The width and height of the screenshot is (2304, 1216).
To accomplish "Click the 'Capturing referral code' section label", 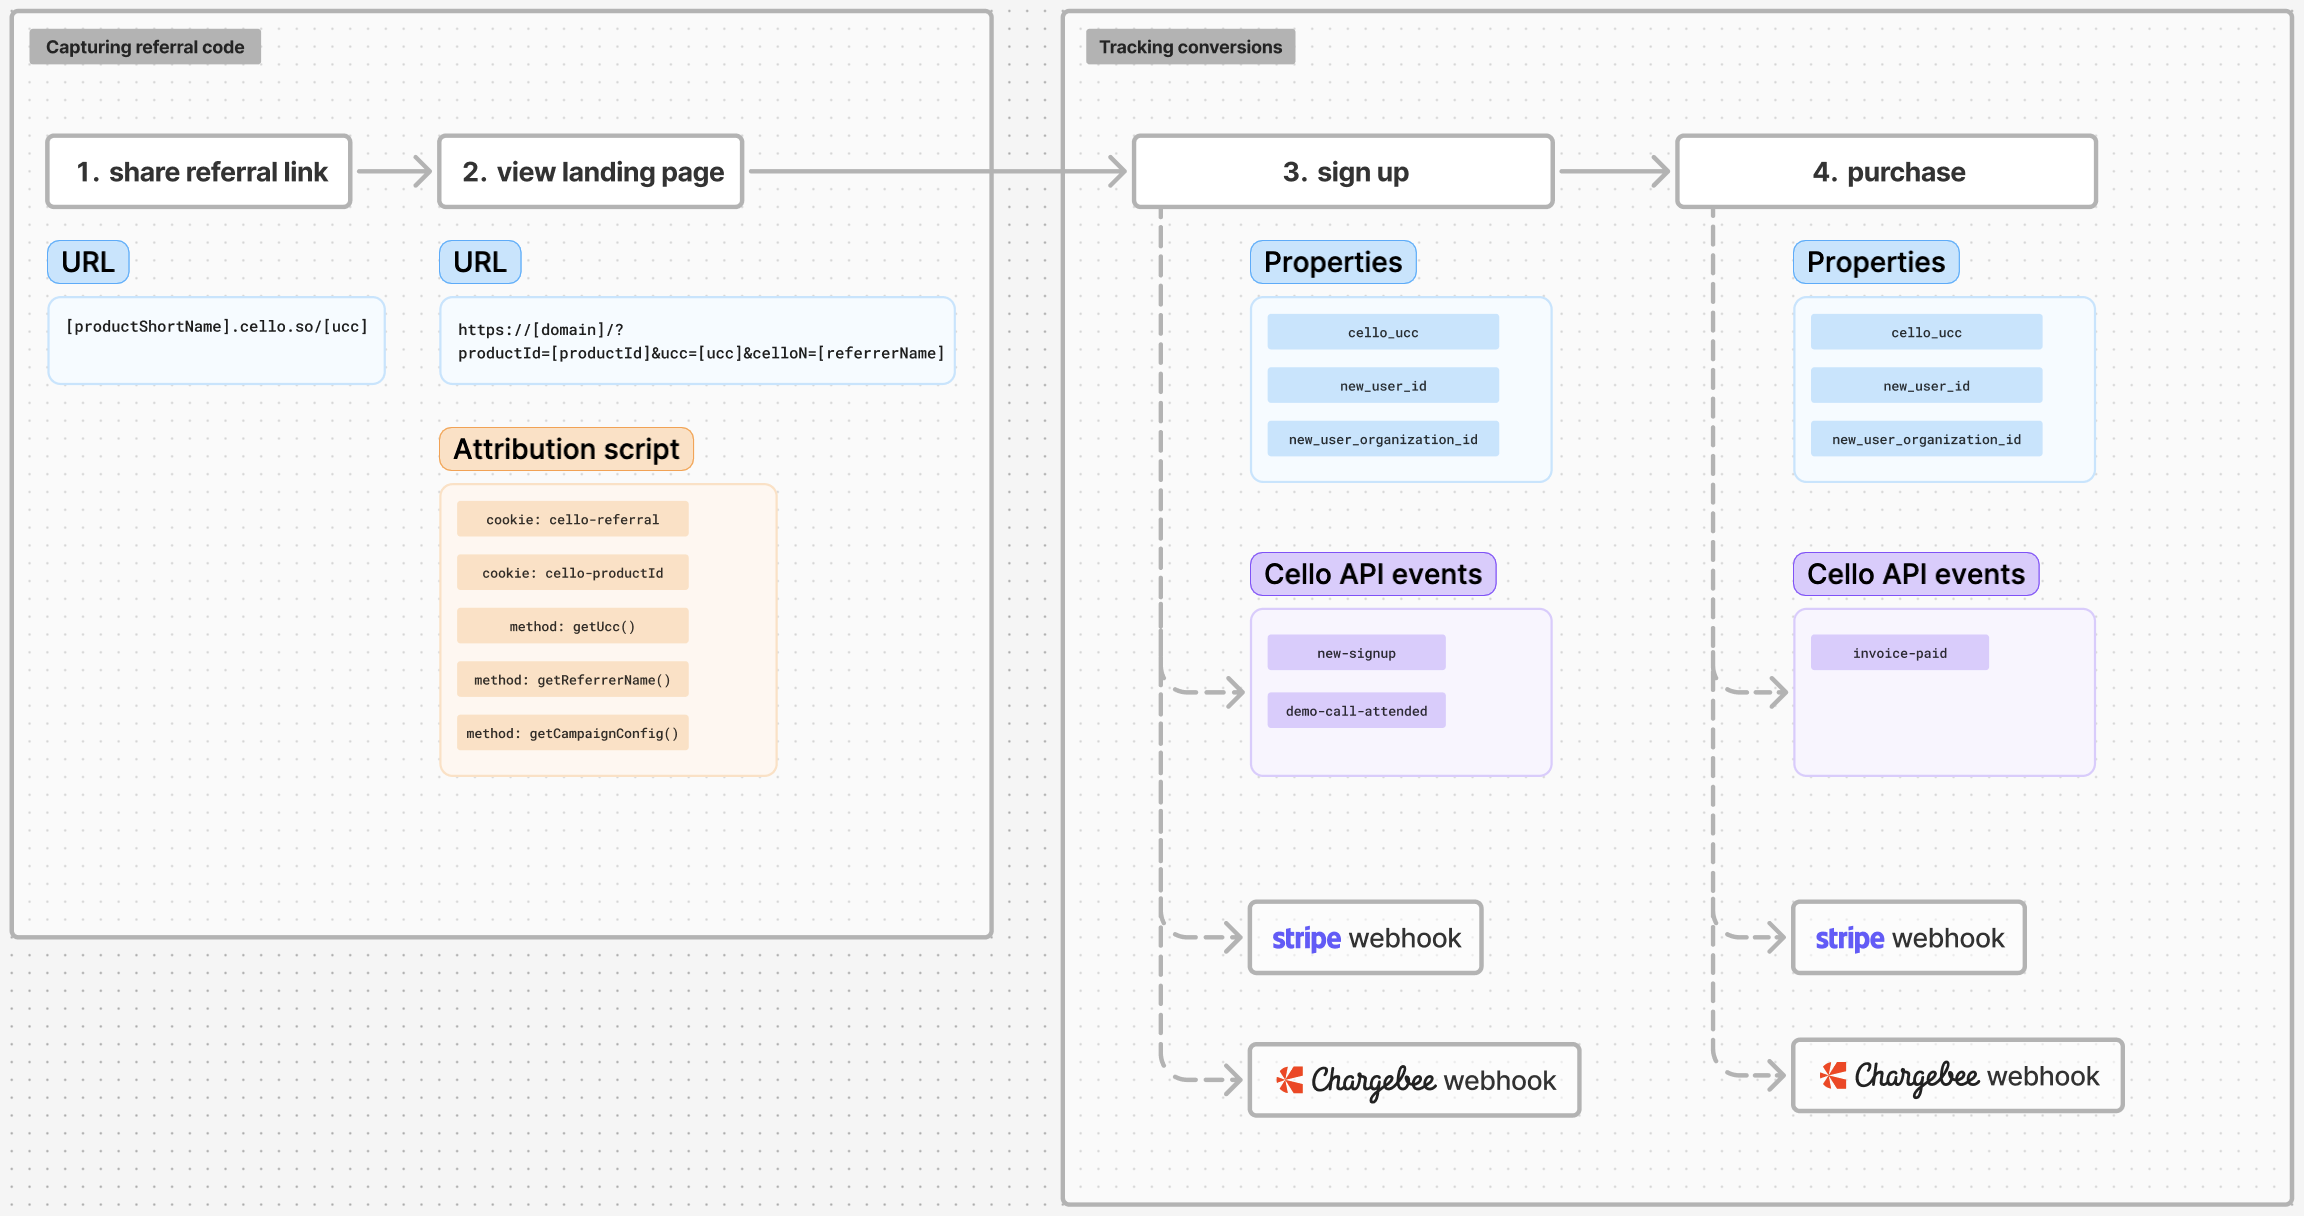I will [x=145, y=47].
